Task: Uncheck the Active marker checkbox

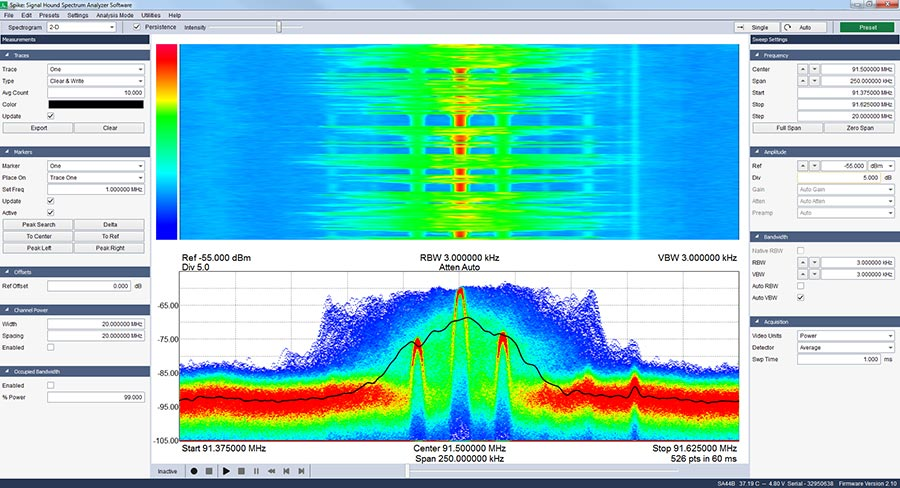Action: click(50, 212)
